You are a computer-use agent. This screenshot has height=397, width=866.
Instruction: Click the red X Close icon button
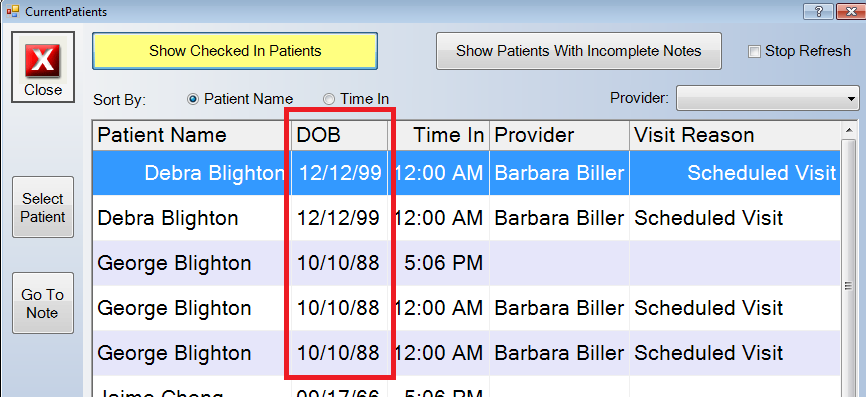(x=43, y=67)
